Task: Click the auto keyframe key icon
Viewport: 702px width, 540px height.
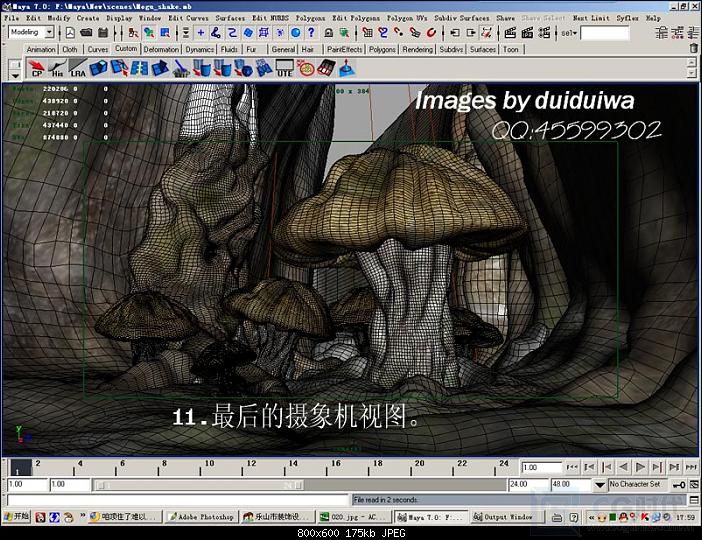Action: (679, 485)
